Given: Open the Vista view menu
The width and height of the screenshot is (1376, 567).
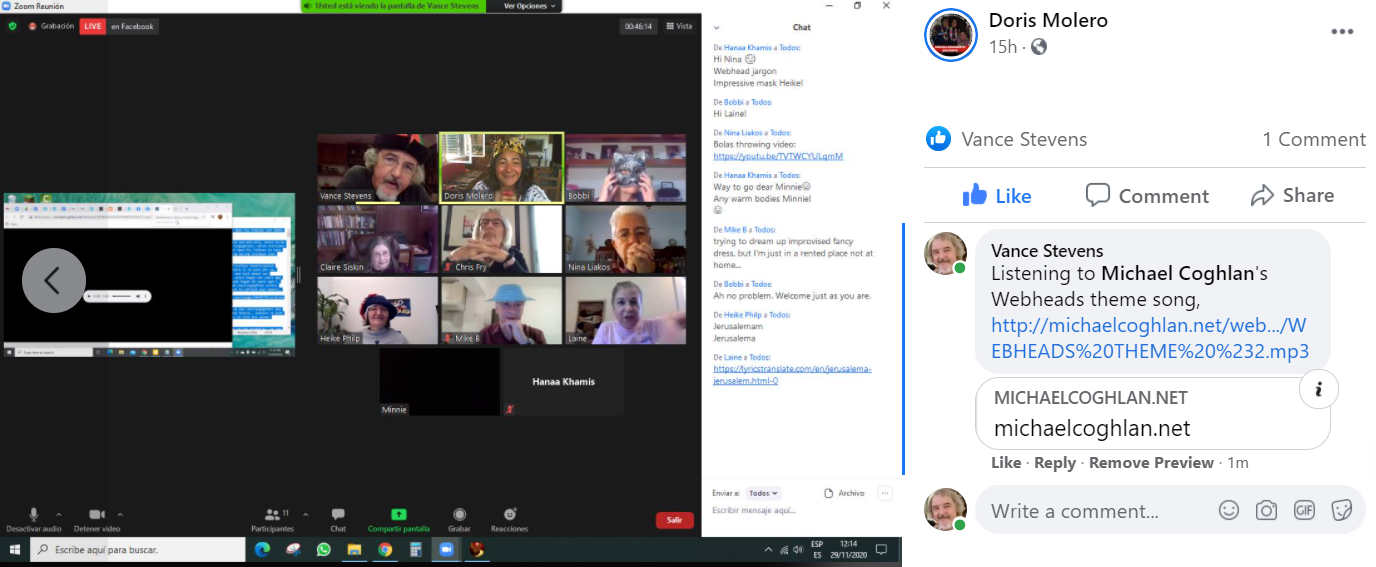Looking at the screenshot, I should point(680,27).
